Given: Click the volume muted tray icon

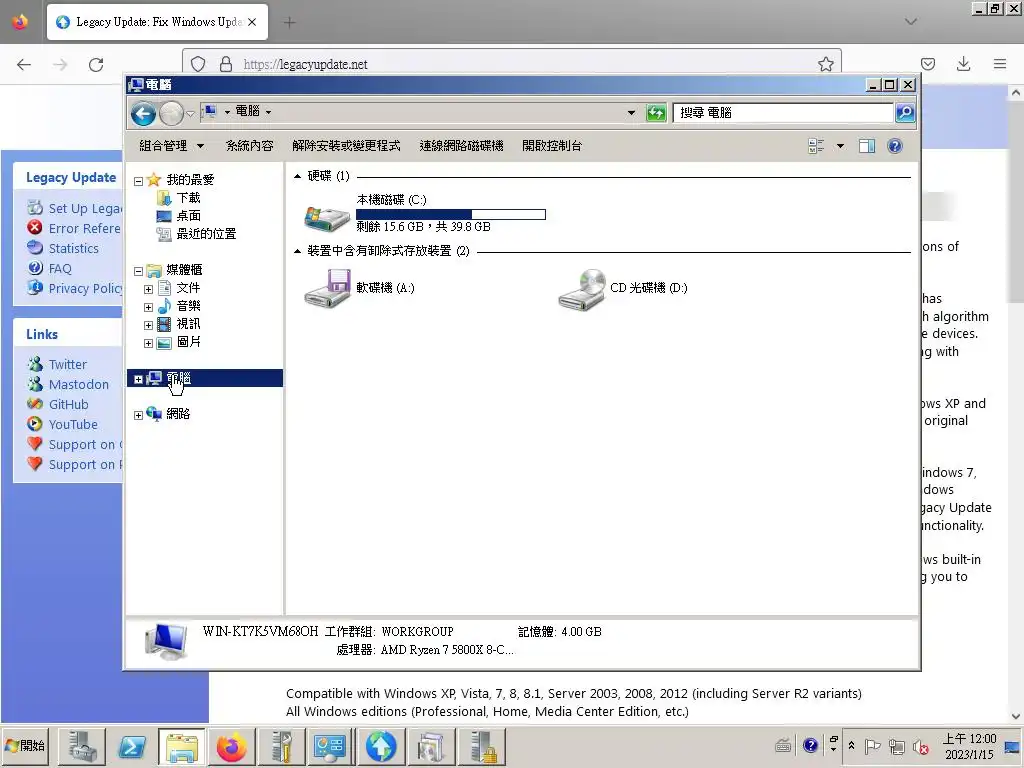Looking at the screenshot, I should (920, 746).
